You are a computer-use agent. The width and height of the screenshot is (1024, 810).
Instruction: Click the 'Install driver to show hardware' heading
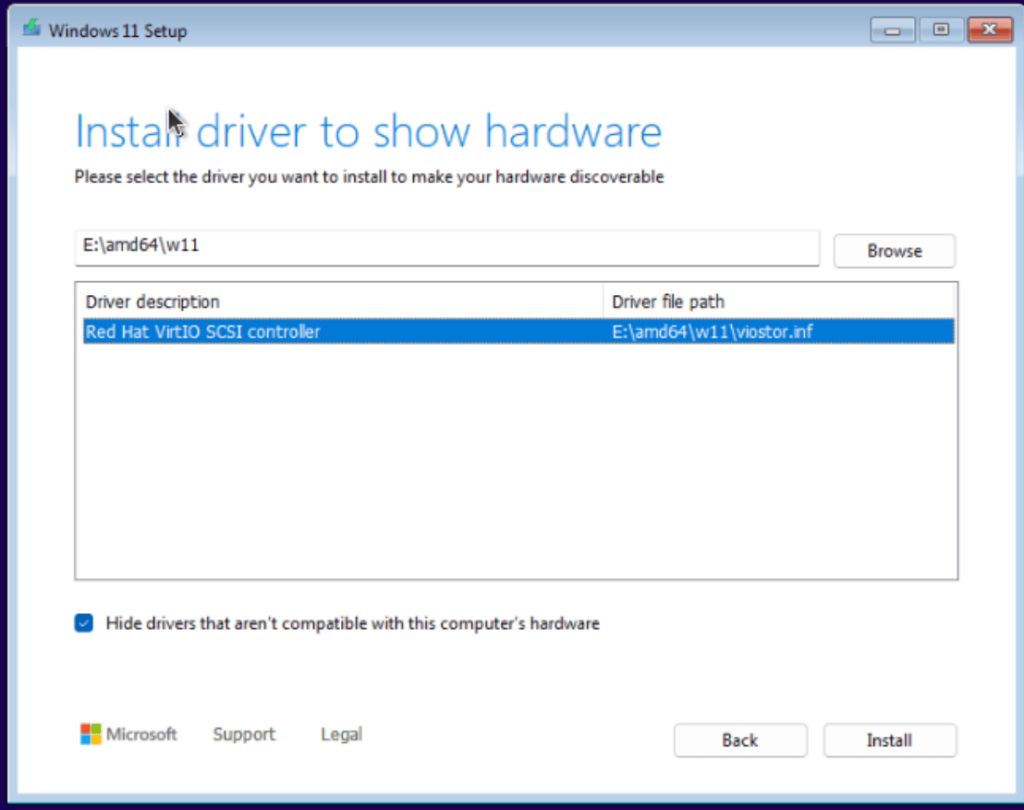pyautogui.click(x=368, y=131)
